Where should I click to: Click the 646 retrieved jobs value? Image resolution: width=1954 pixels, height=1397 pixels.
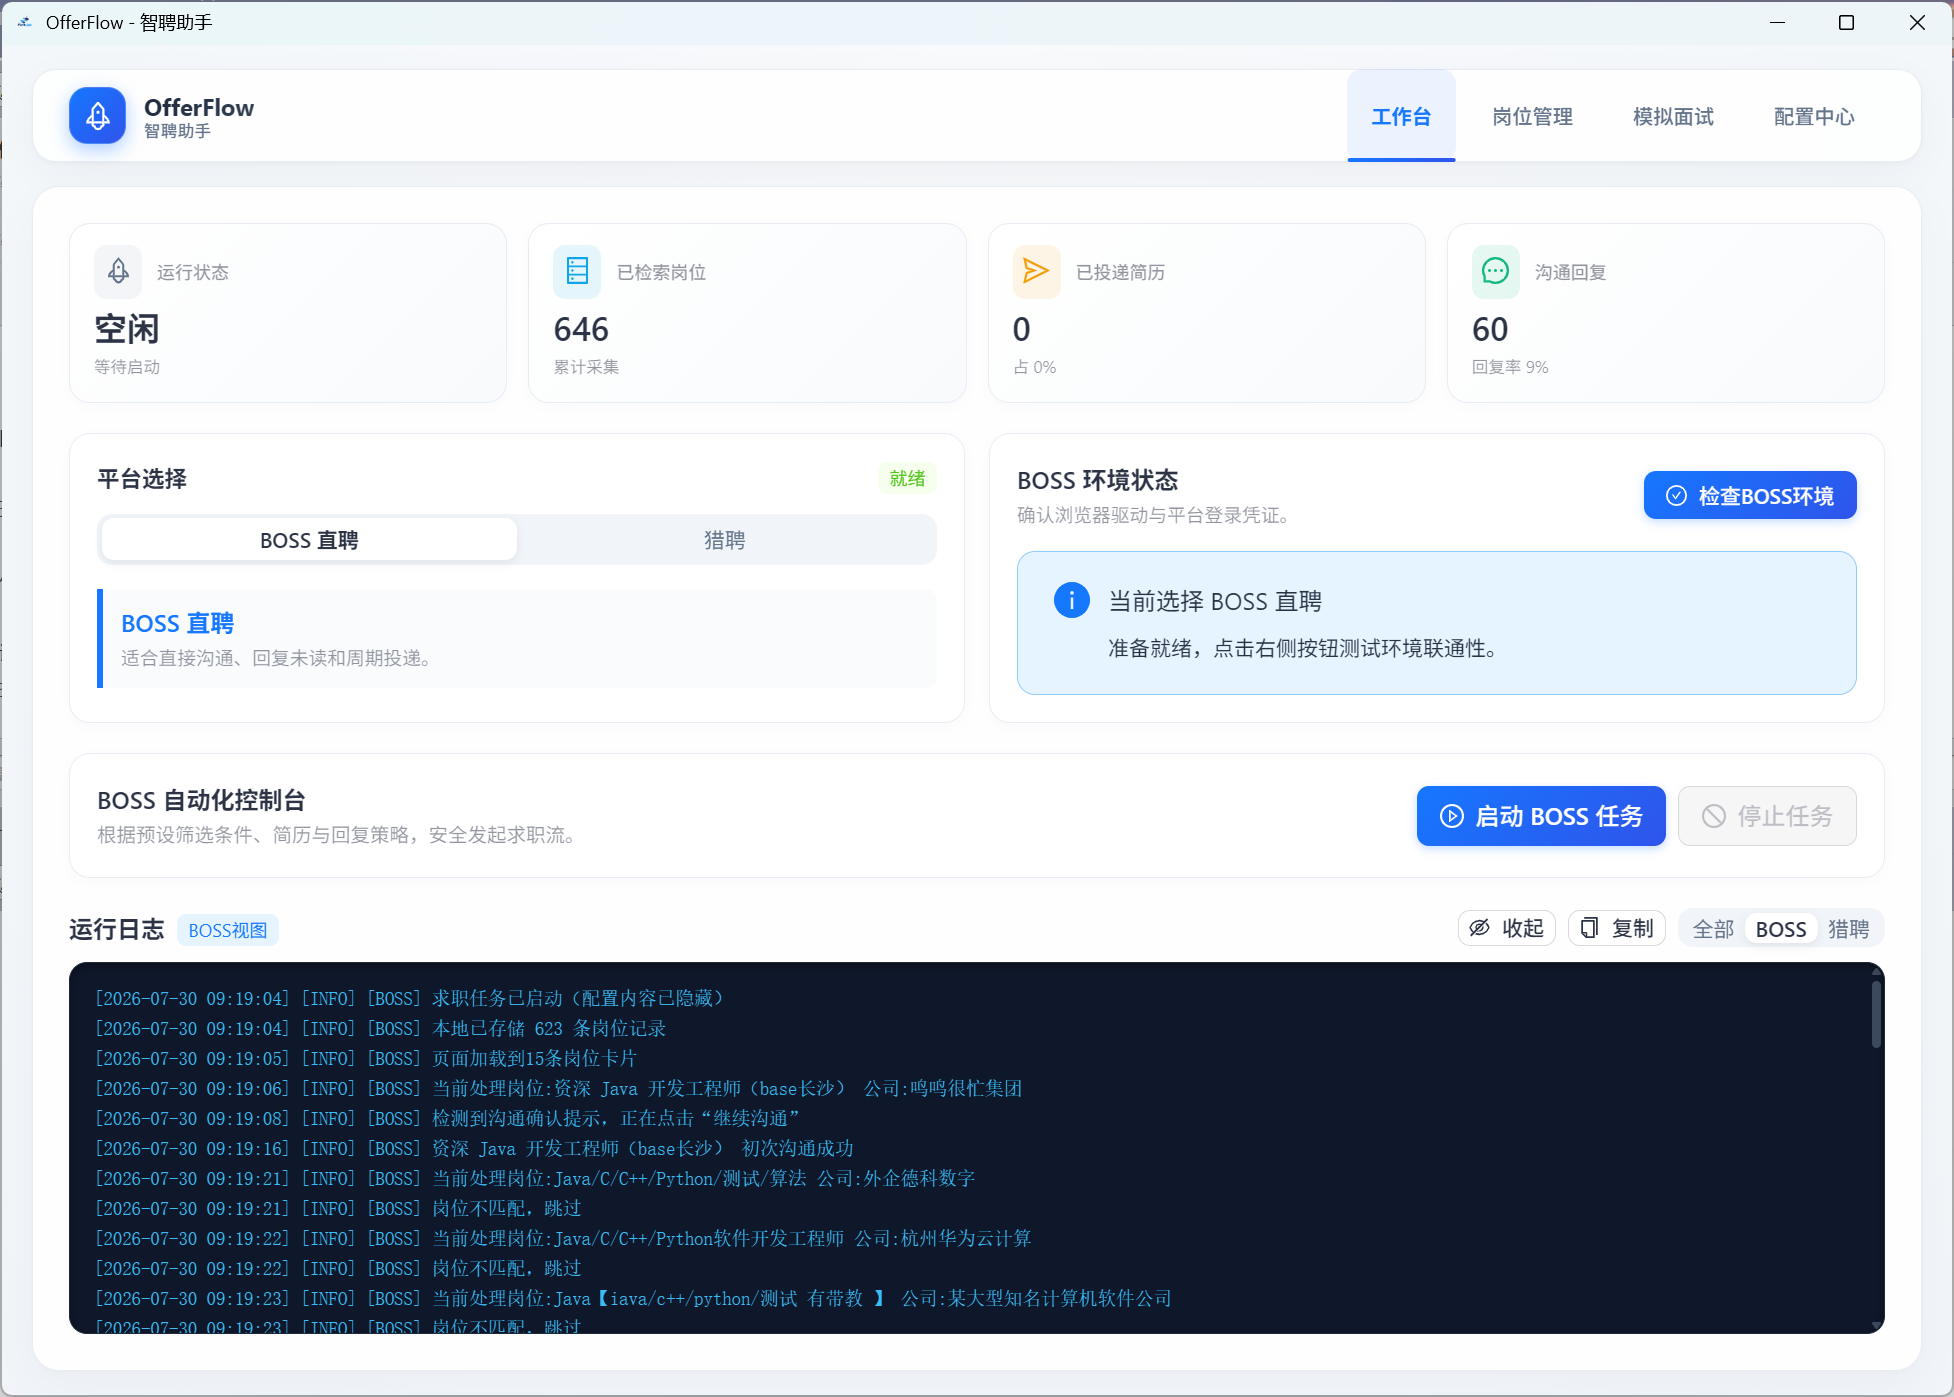[x=581, y=329]
